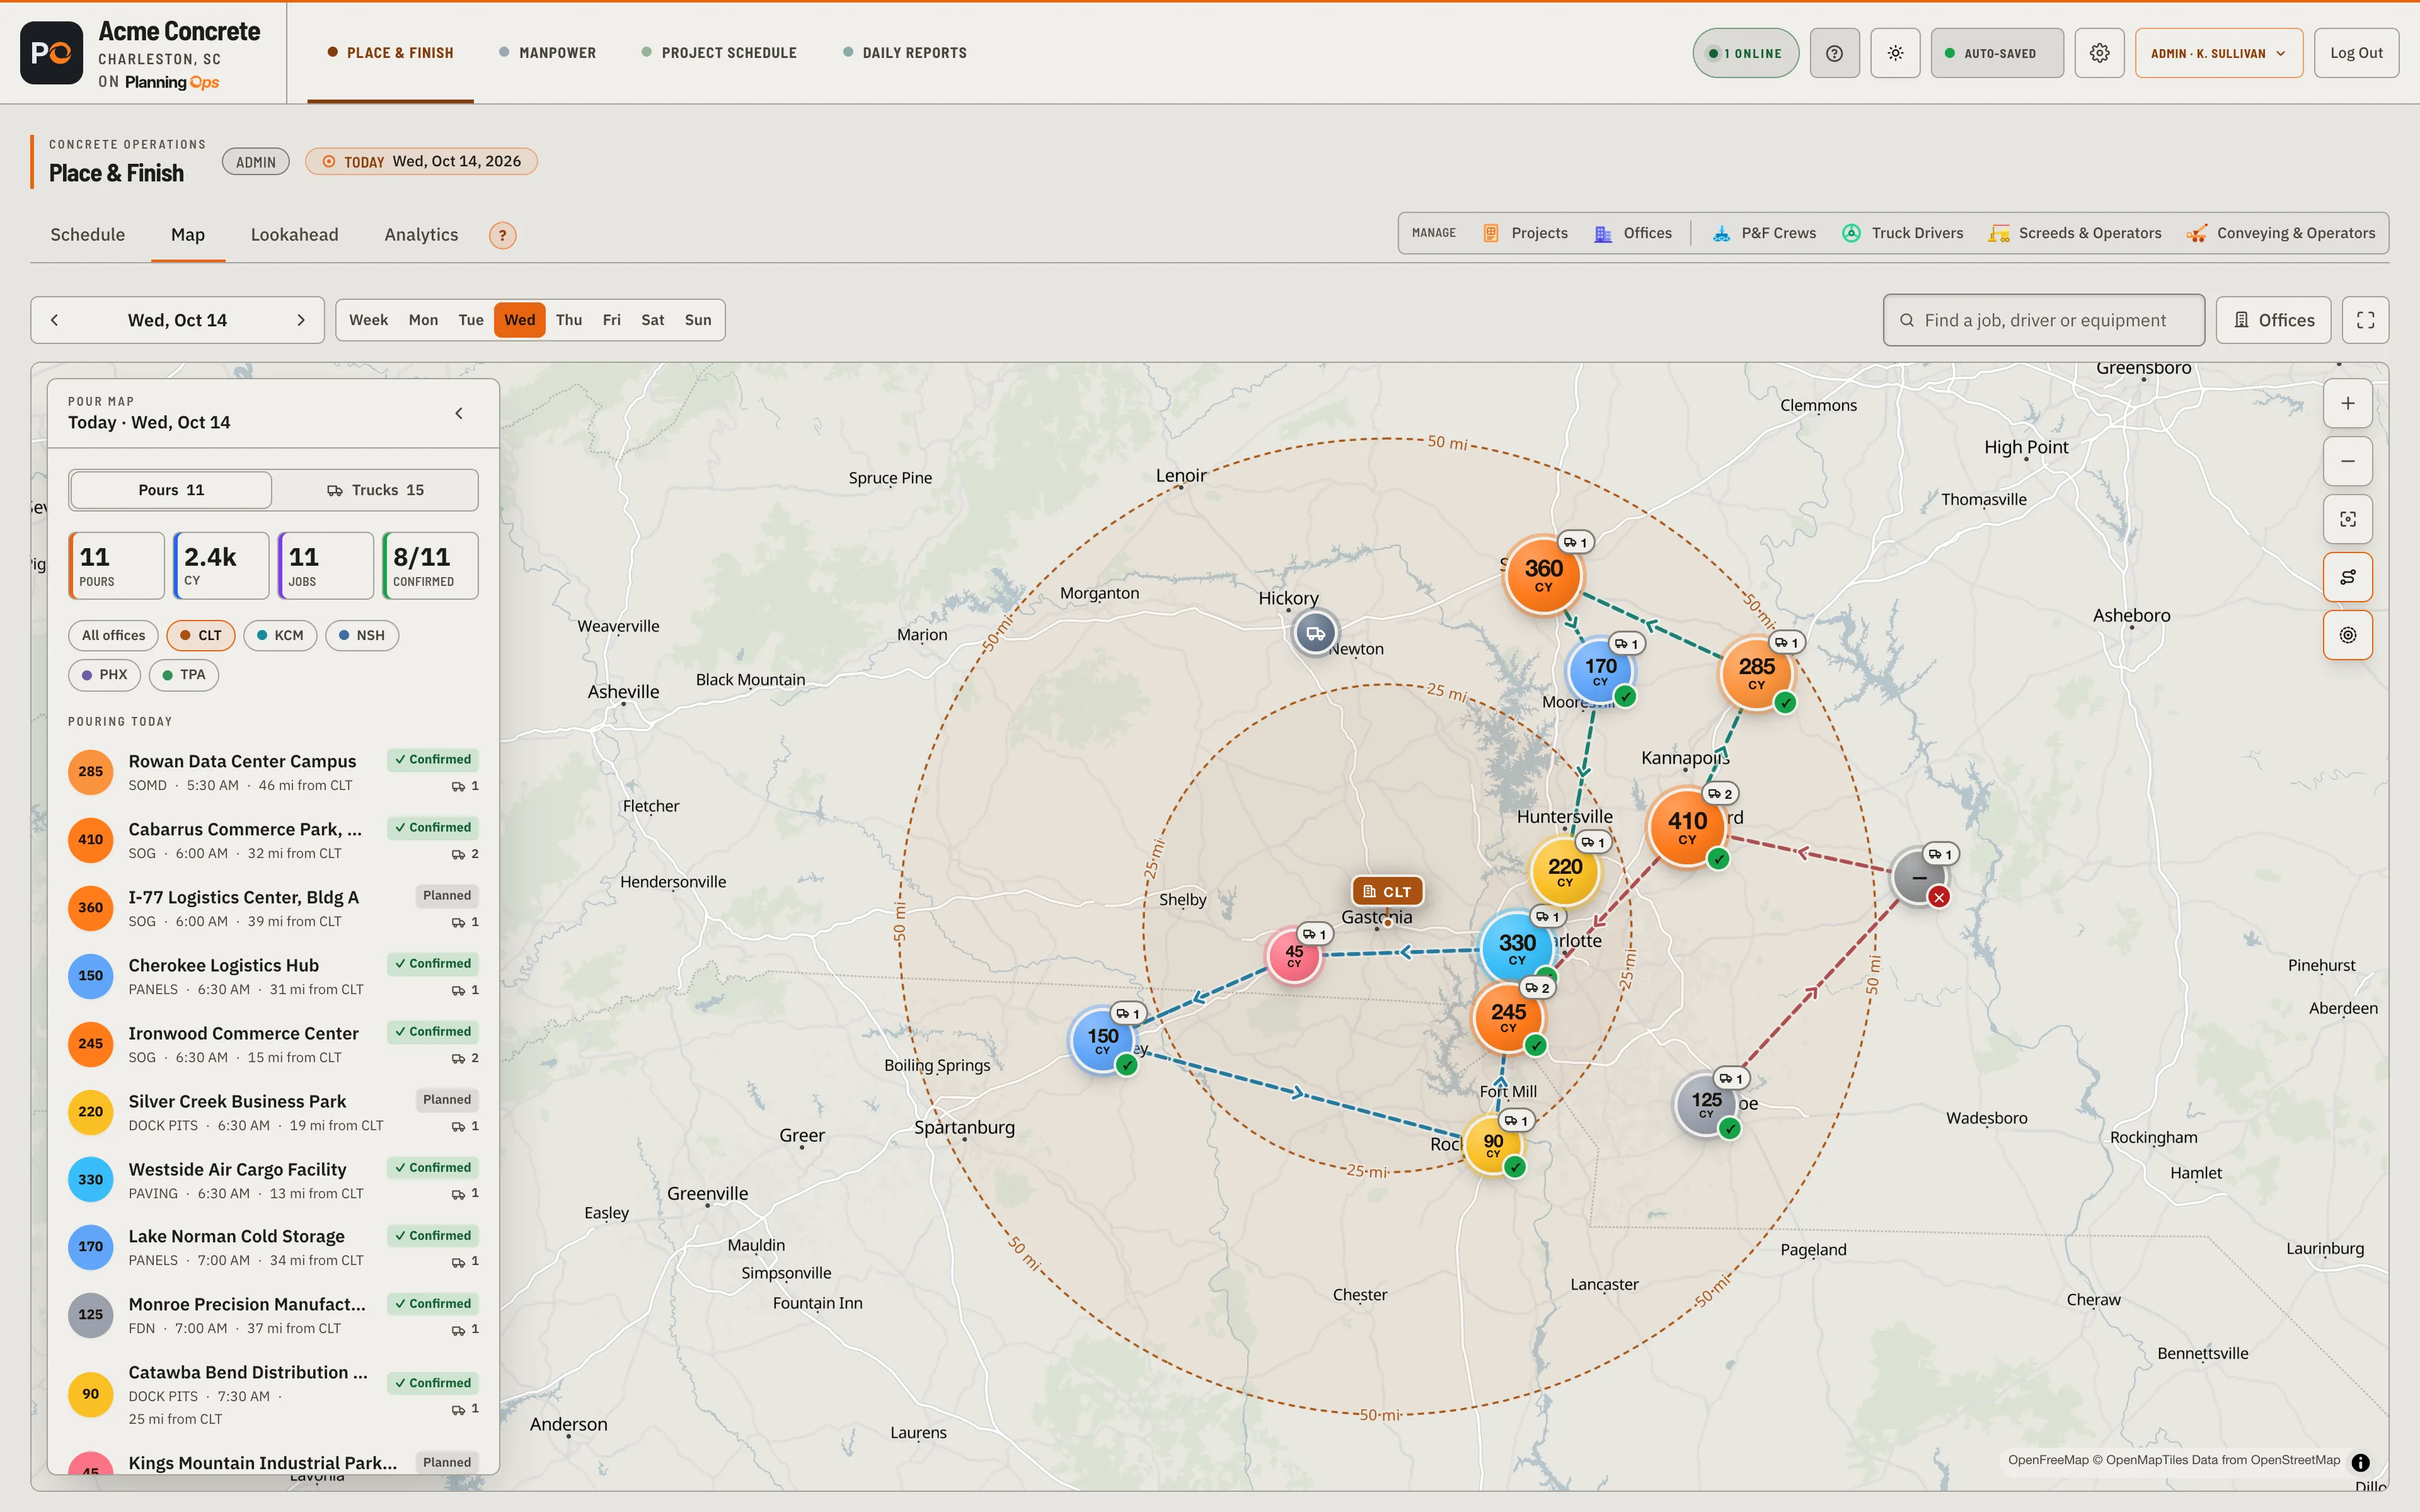Click the Log Out button
The width and height of the screenshot is (2420, 1512).
2356,53
